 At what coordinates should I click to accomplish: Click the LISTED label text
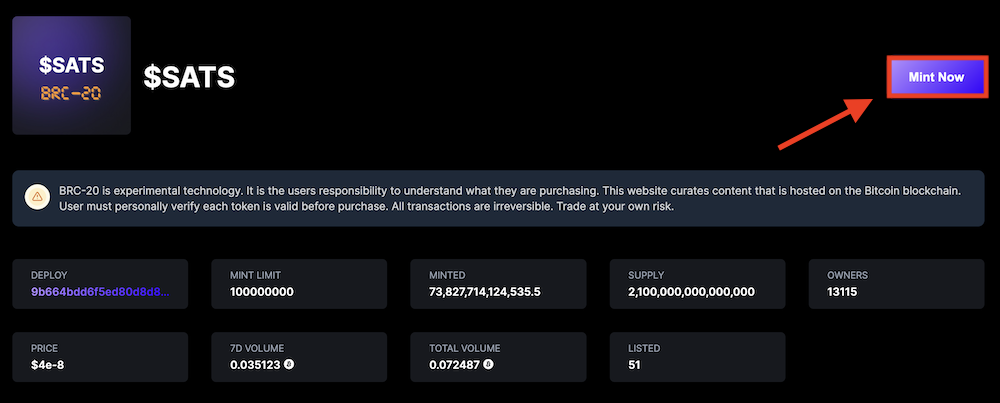pos(645,348)
